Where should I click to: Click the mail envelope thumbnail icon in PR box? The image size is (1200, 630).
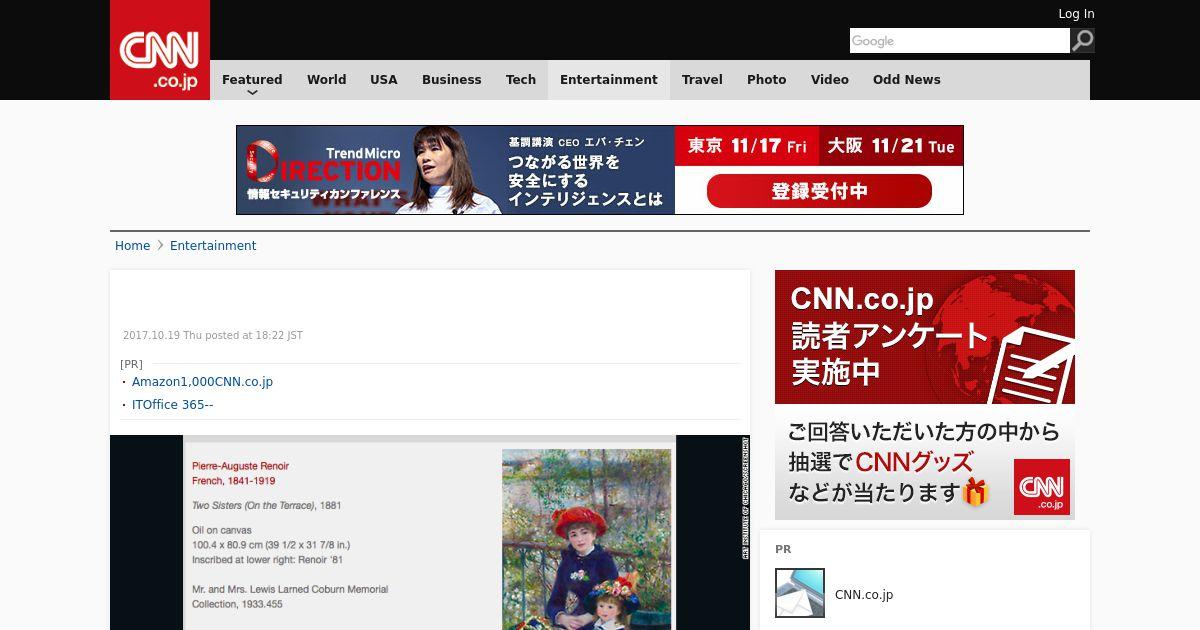point(800,593)
